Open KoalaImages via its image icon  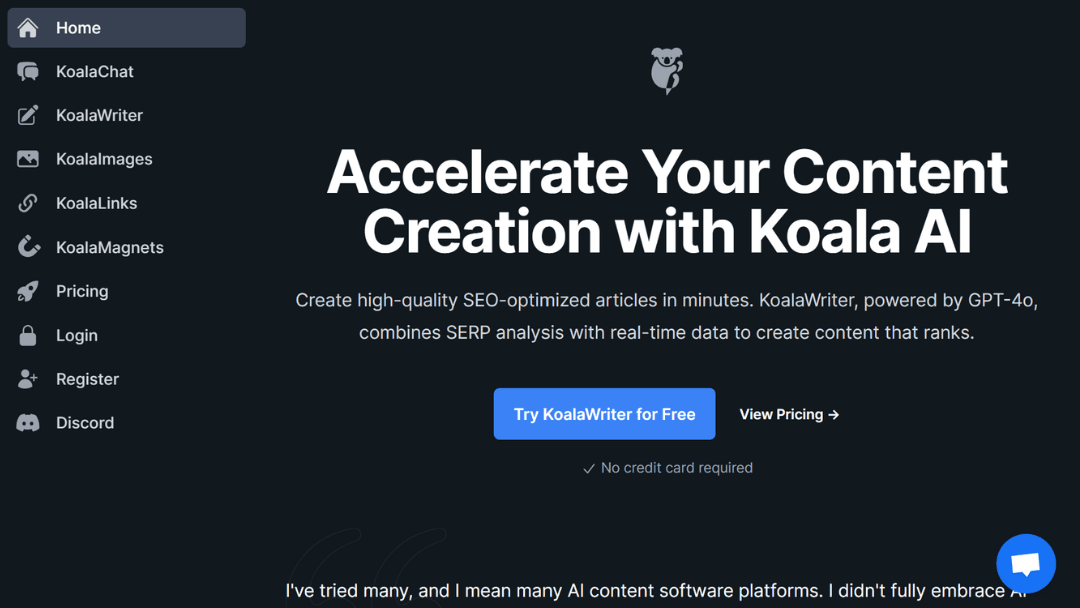coord(27,159)
